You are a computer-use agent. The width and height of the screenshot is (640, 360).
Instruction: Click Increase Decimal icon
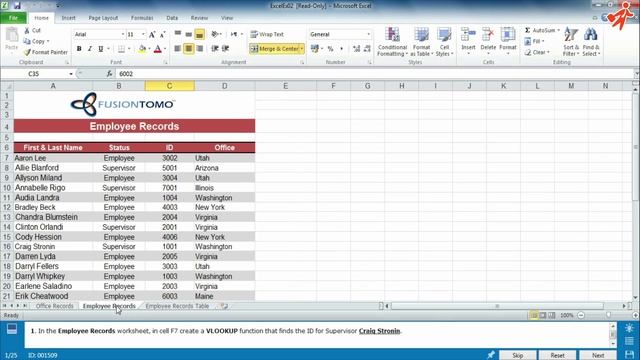point(356,49)
